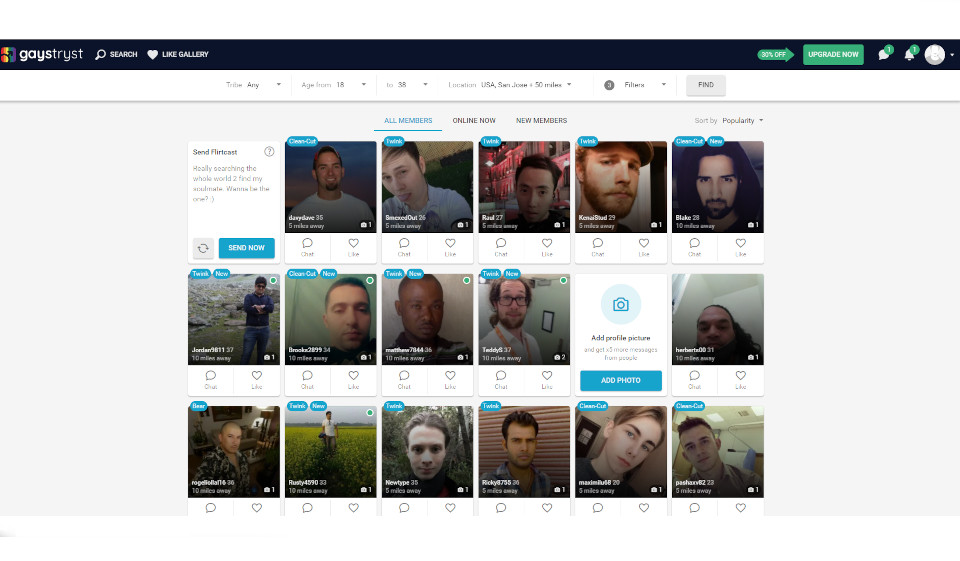The height and width of the screenshot is (561, 960).
Task: Click camera icon to add profile picture
Action: 620,304
